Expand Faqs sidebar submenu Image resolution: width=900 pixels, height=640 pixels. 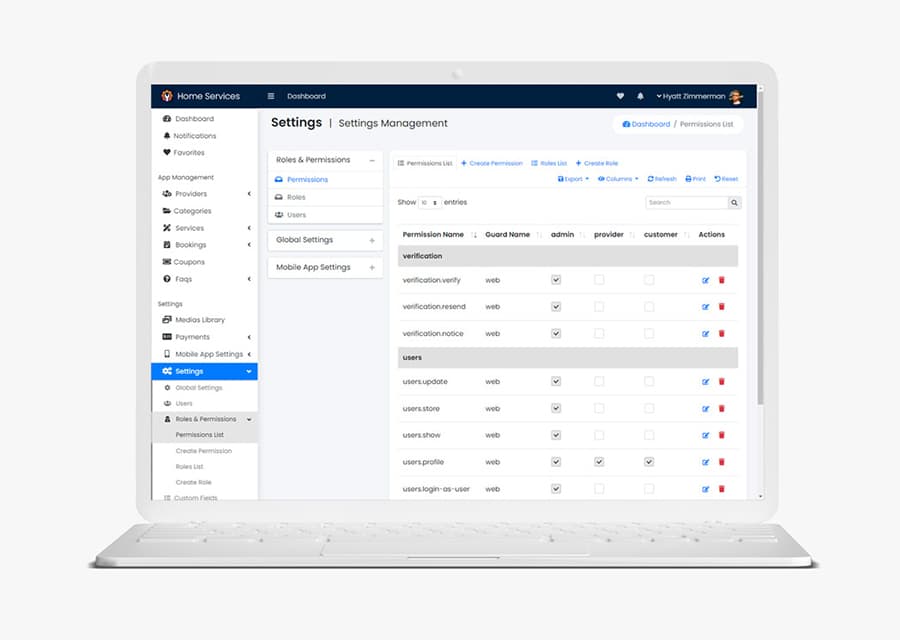pos(249,279)
